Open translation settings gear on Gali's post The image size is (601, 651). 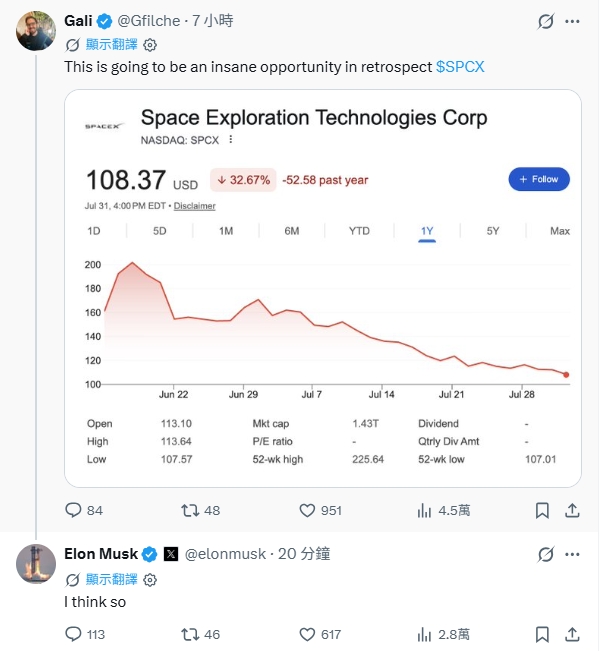[x=150, y=45]
